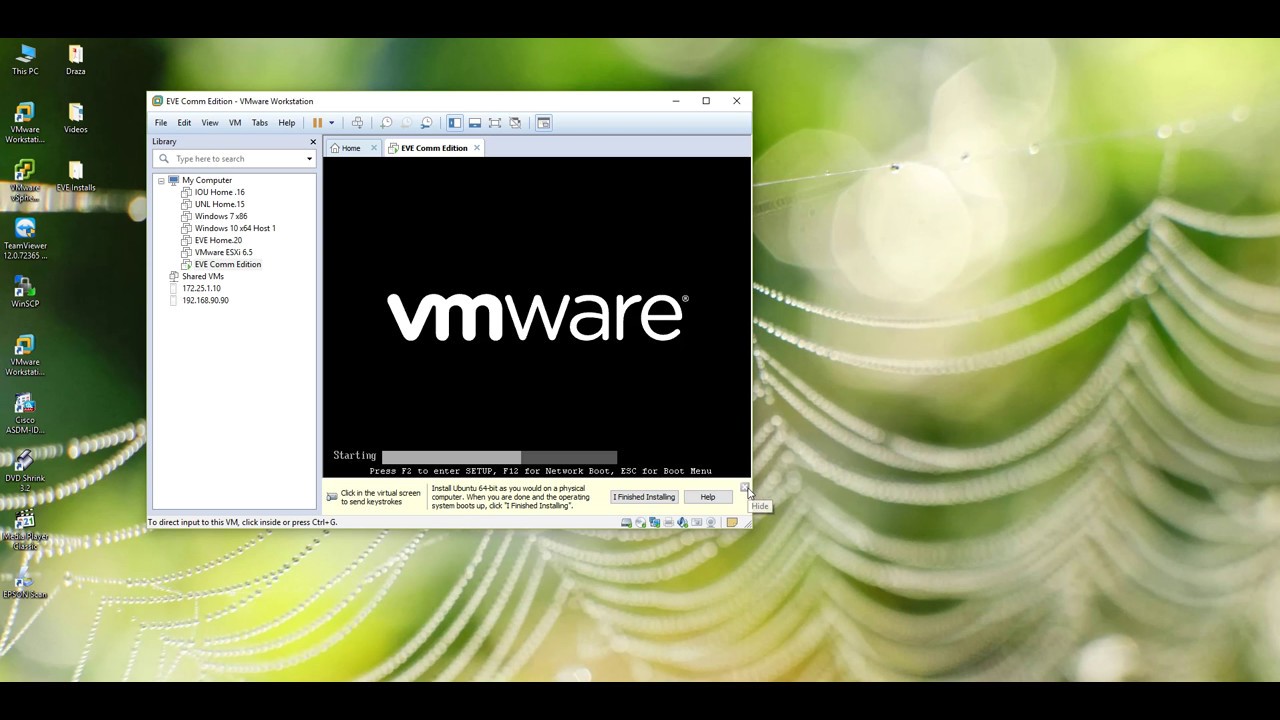This screenshot has height=720, width=1280.
Task: Close the Library panel
Action: 313,142
